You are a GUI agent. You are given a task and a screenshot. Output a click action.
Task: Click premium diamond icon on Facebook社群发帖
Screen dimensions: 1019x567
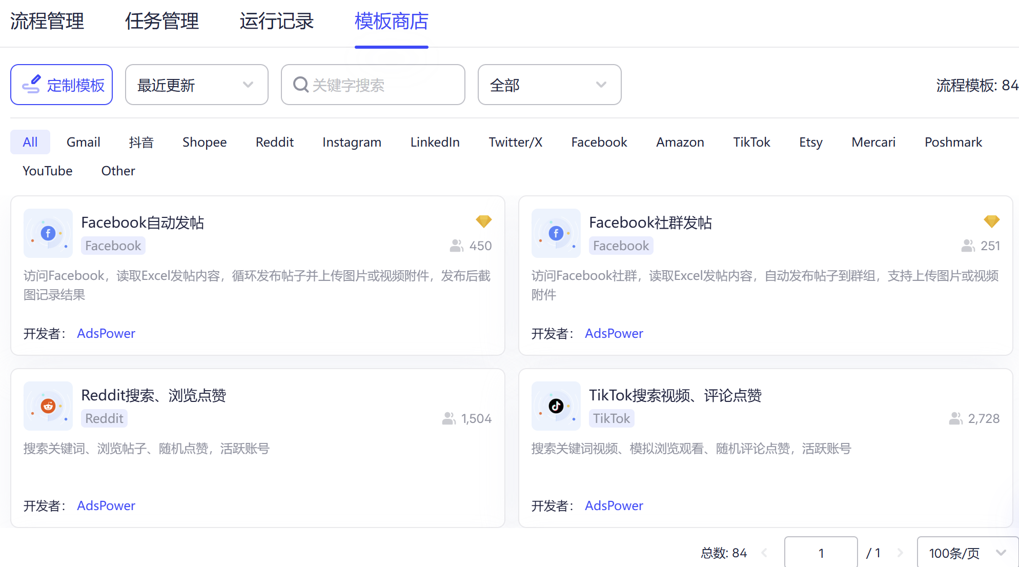click(x=991, y=221)
